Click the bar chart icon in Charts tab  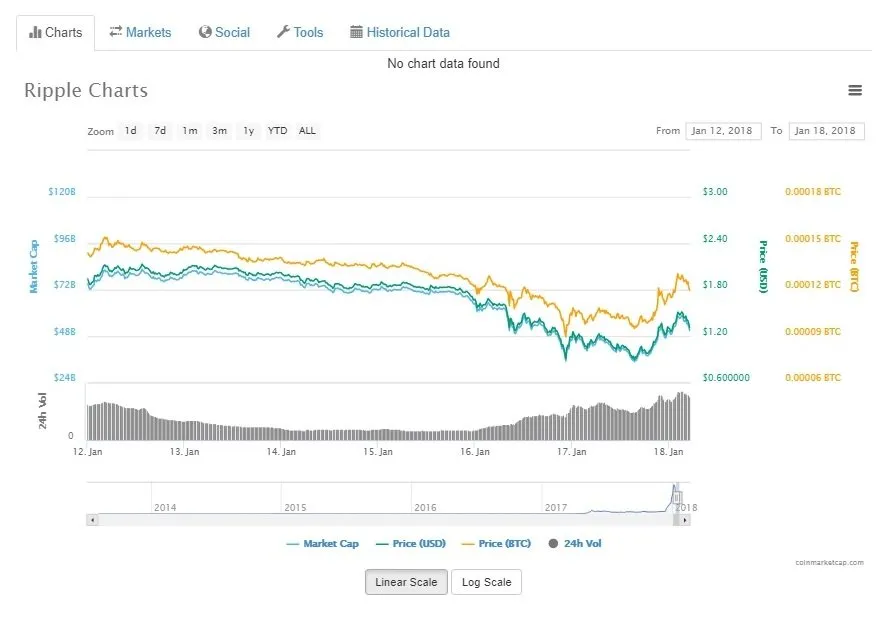[35, 32]
